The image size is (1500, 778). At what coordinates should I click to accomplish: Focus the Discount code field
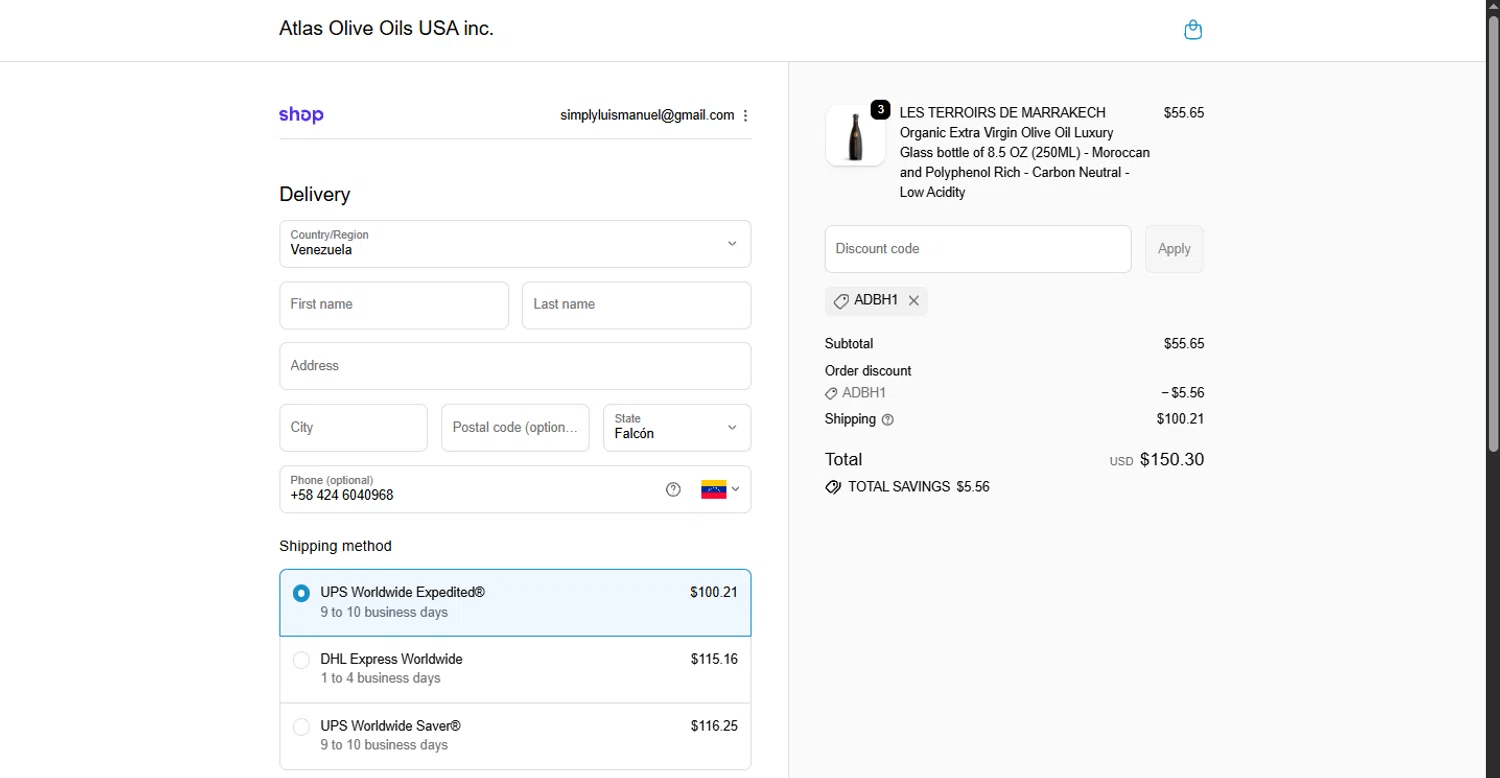pos(978,249)
